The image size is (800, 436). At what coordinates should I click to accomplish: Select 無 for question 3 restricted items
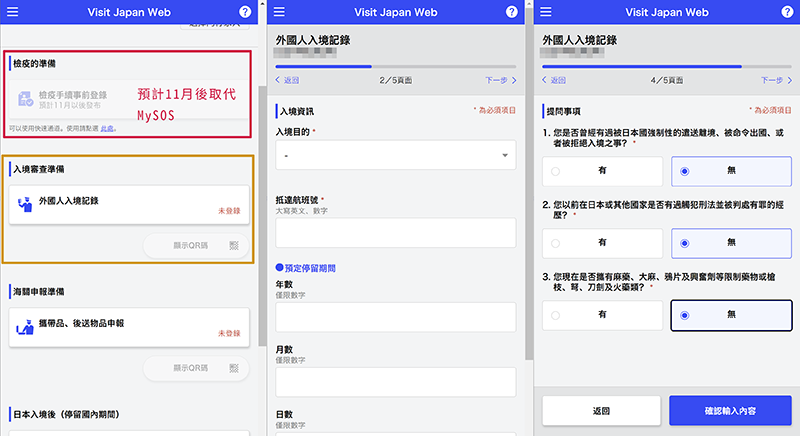[x=731, y=315]
